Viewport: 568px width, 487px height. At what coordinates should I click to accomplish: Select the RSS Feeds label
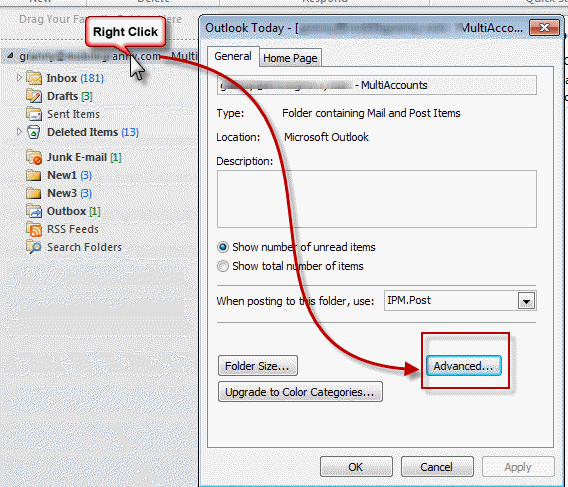(x=73, y=229)
